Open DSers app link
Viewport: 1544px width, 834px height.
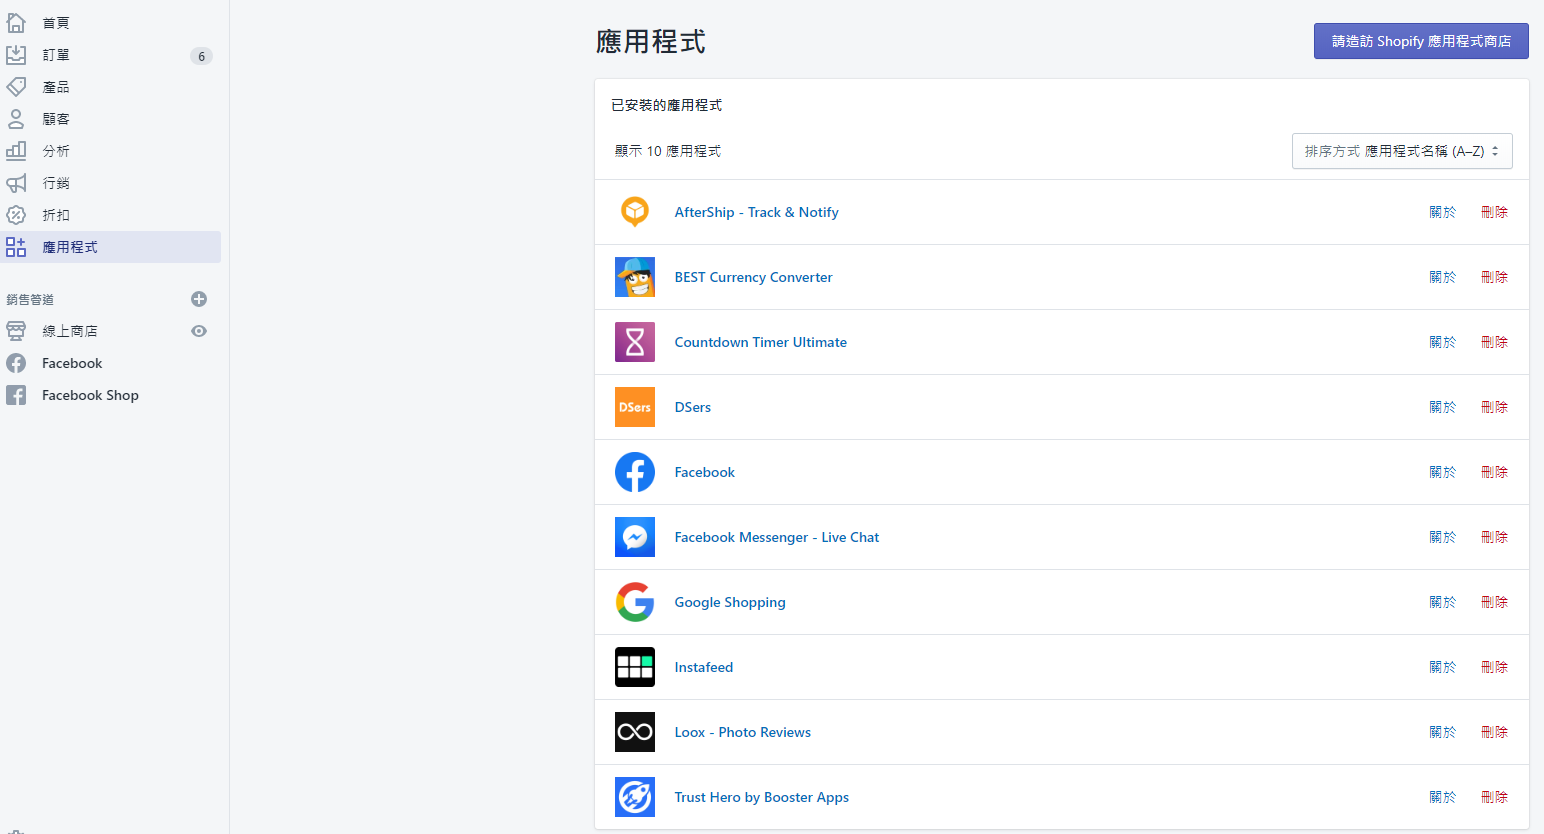(x=693, y=407)
